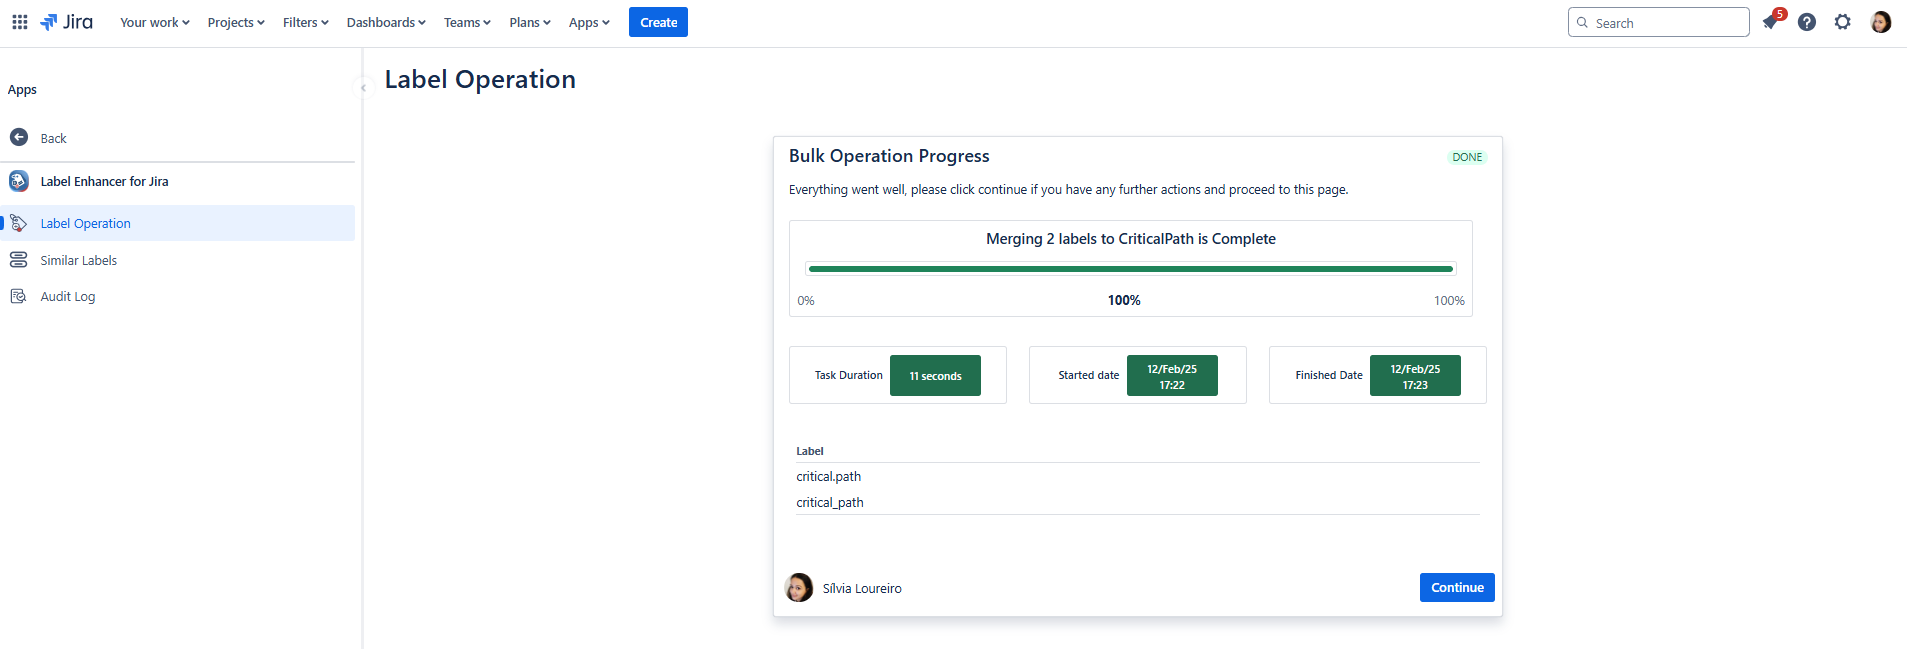
Task: Open the app switcher grid icon
Action: point(19,22)
